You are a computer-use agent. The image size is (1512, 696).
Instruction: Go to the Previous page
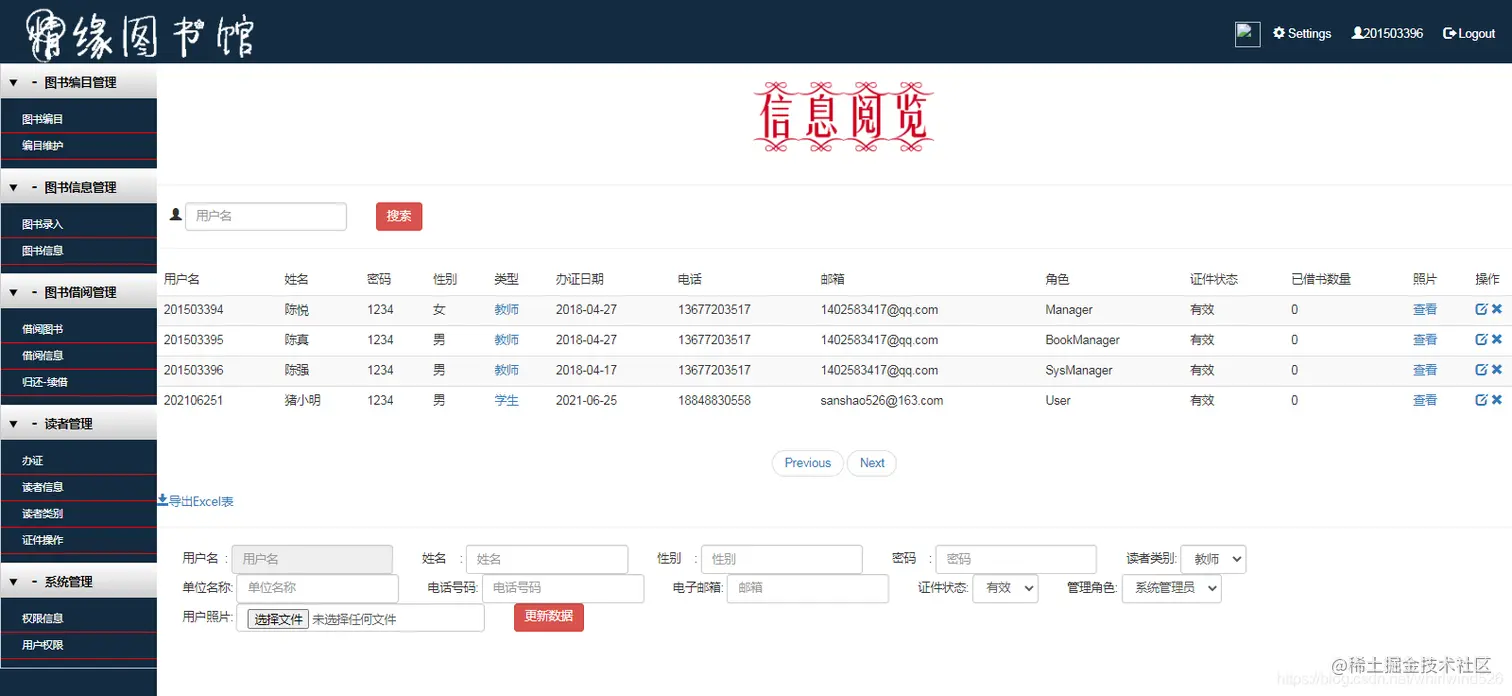point(808,463)
